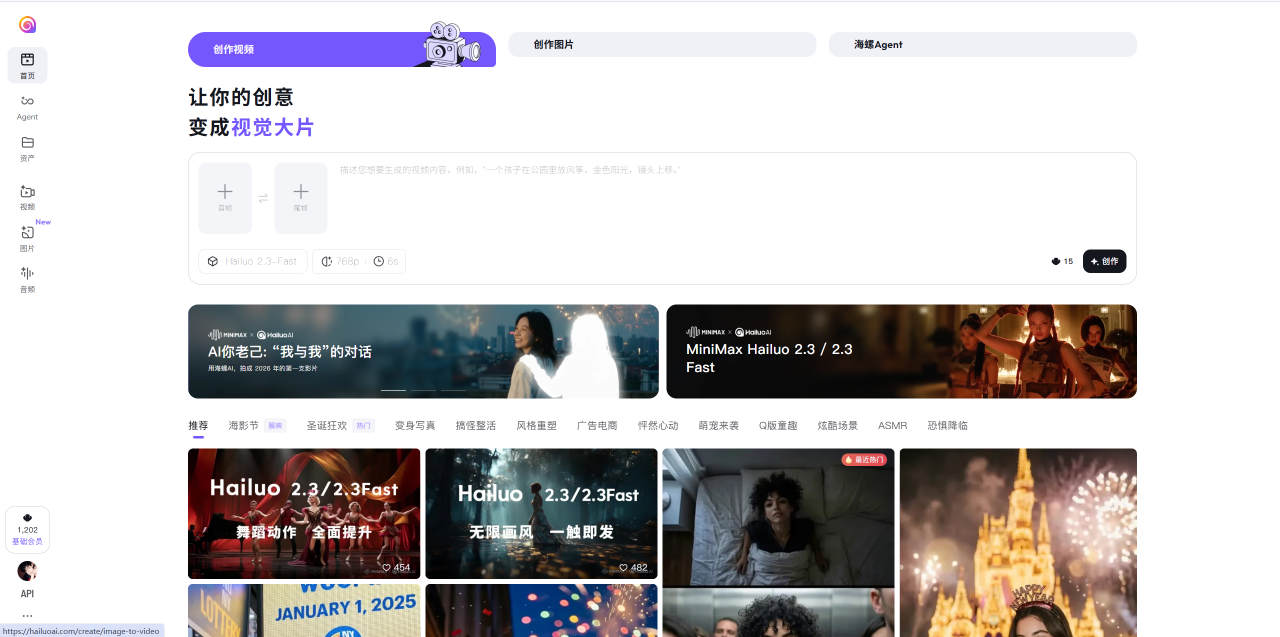Select the 广告电商 category tab
The height and width of the screenshot is (637, 1280).
coord(597,425)
